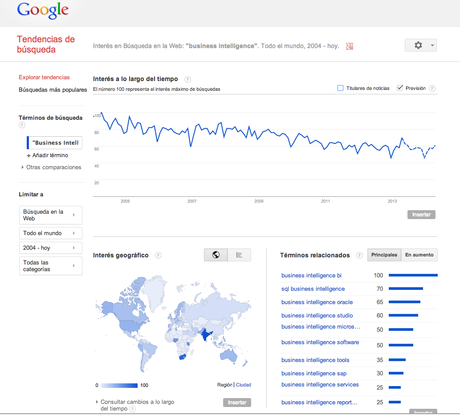Click 'Tendencias de búsqueda' title link
Screen dimensions: 460x415
point(46,44)
